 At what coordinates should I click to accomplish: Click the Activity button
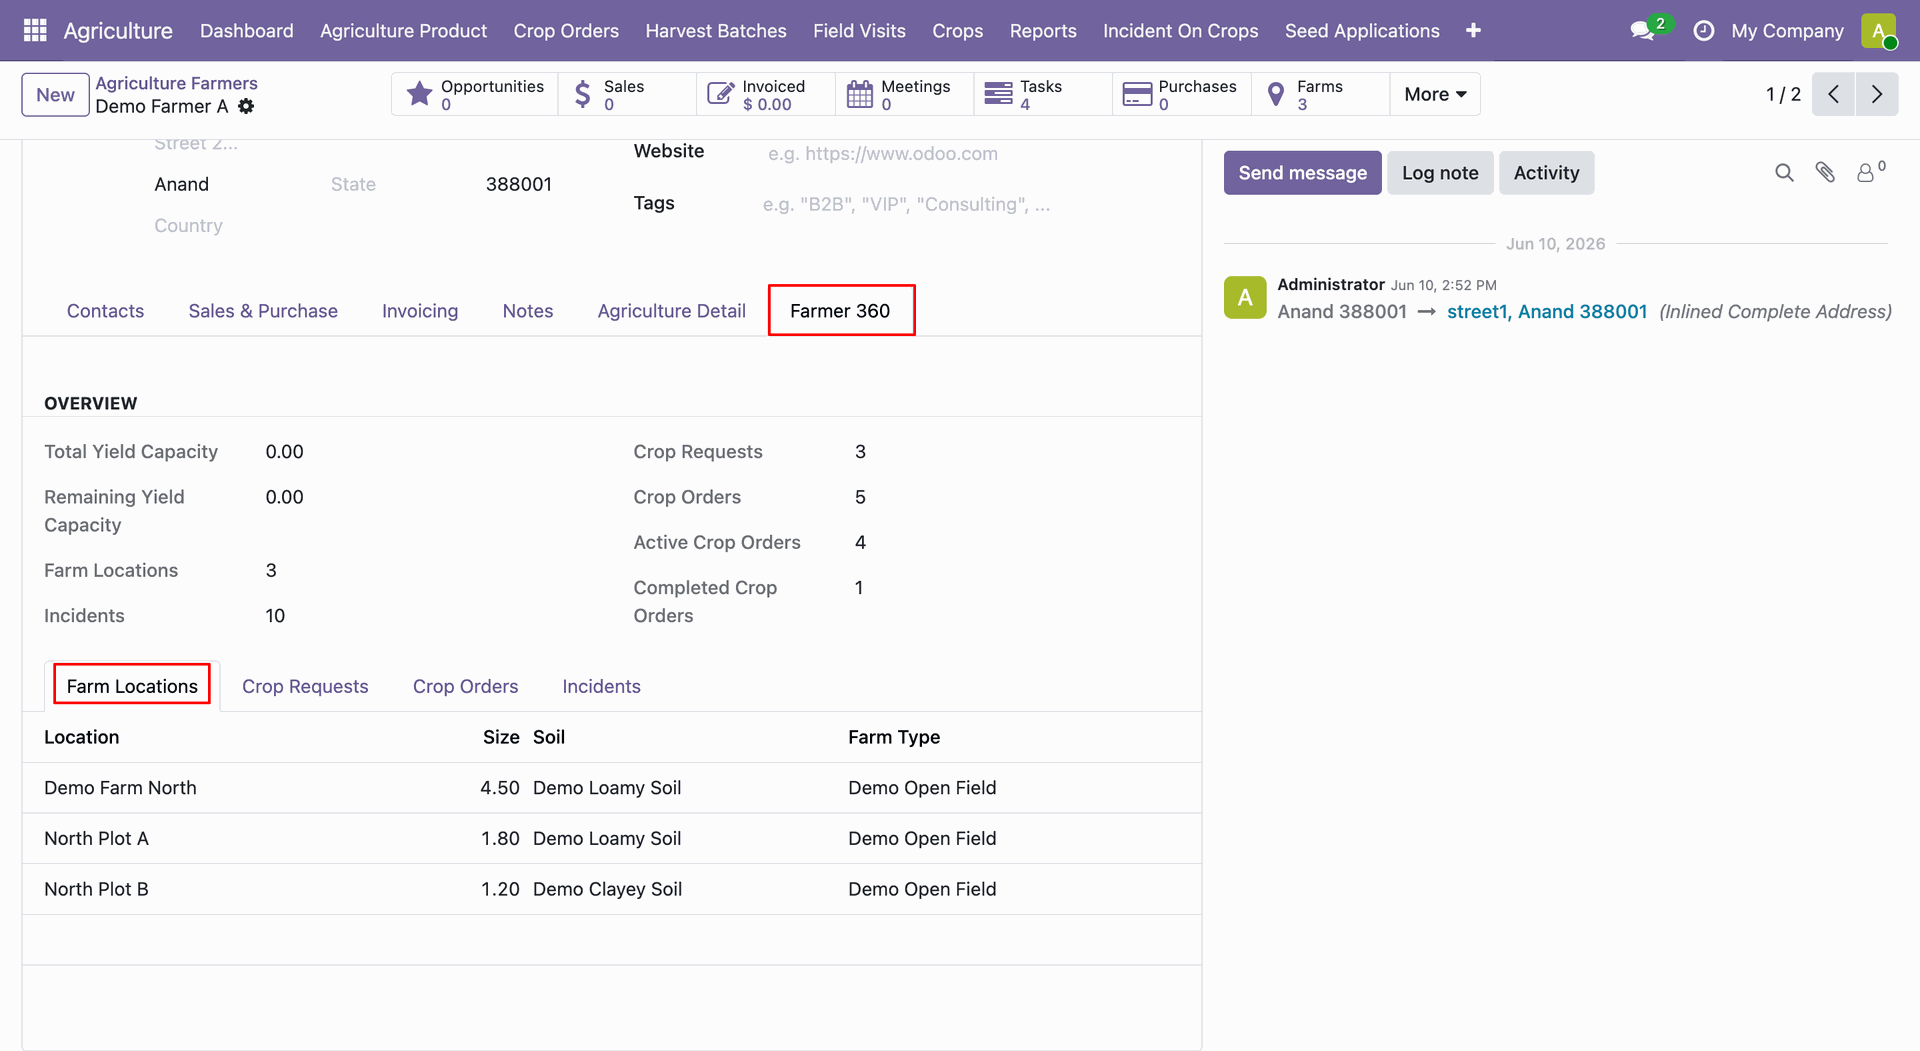(x=1546, y=173)
